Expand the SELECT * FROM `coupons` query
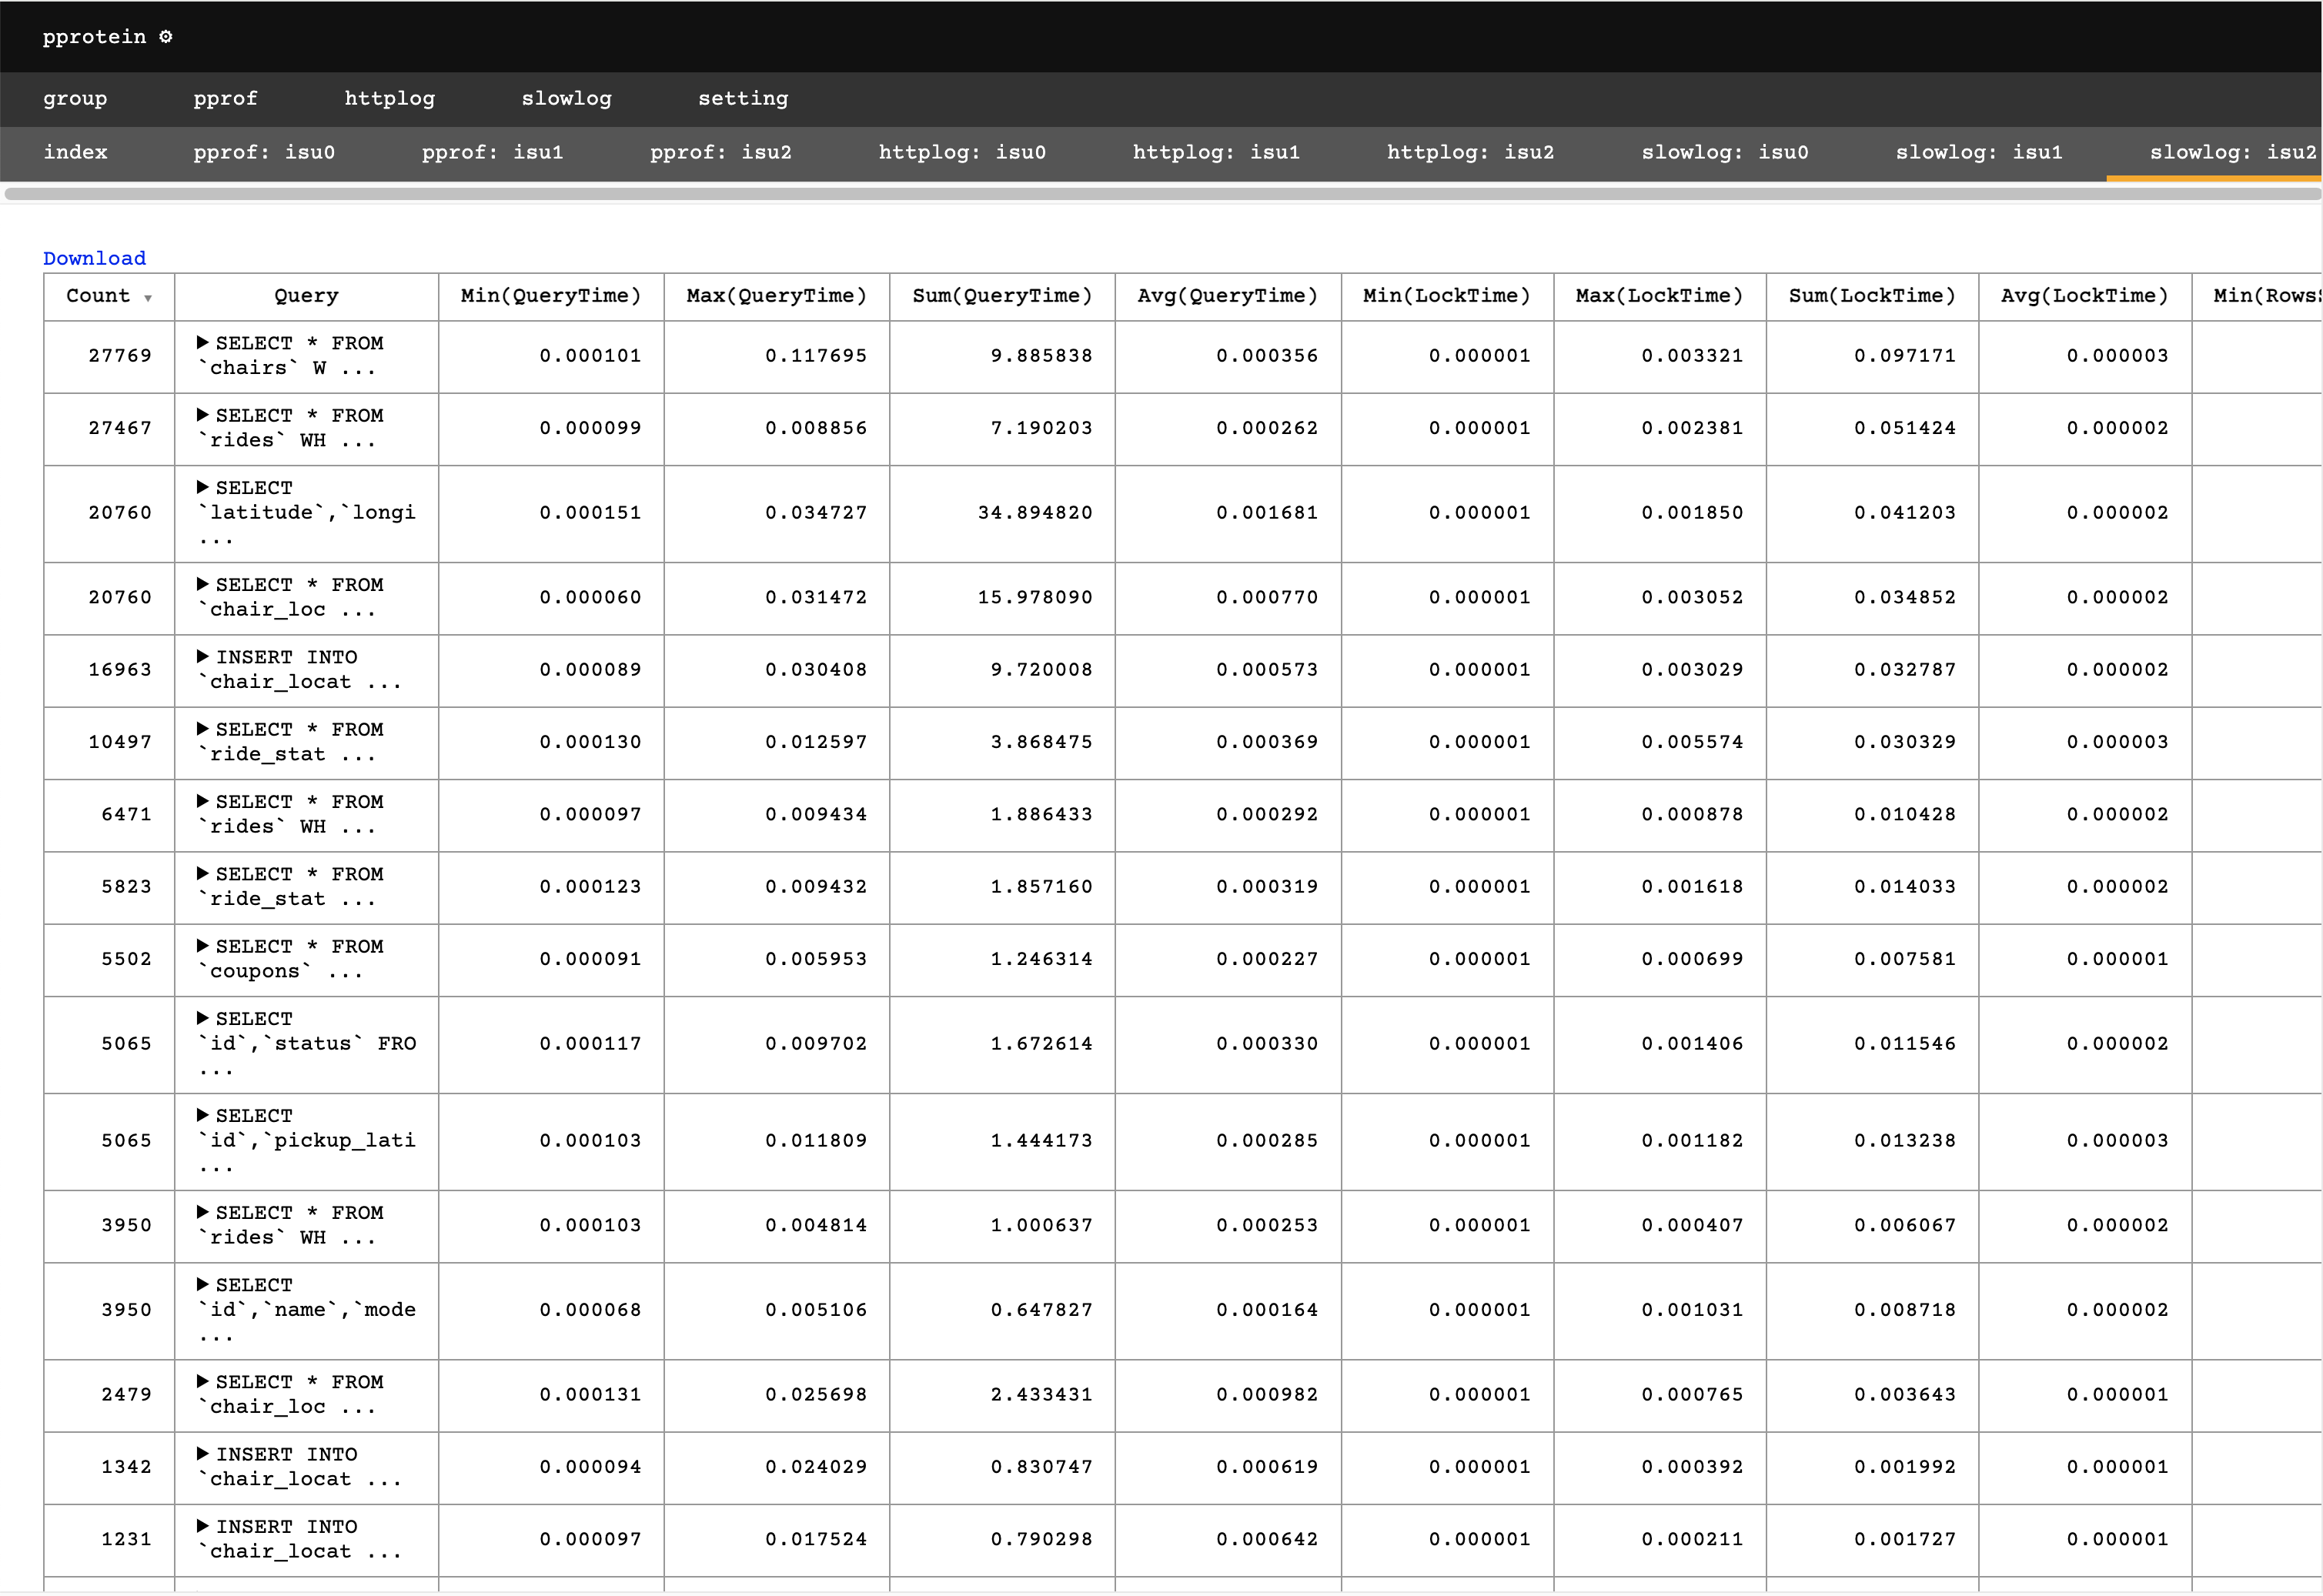Viewport: 2323px width, 1596px height. coord(203,946)
